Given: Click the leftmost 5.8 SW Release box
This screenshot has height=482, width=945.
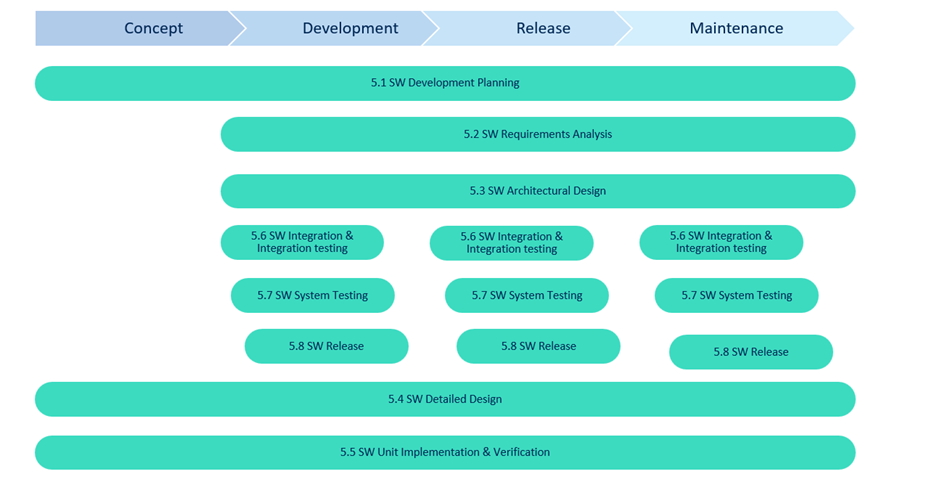Looking at the screenshot, I should pos(327,346).
